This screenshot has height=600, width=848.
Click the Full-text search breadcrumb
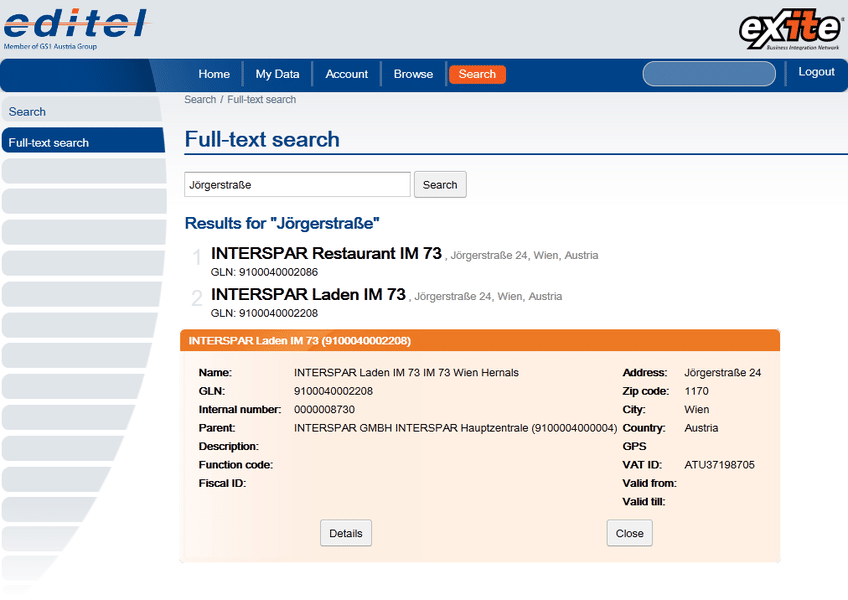tap(261, 100)
